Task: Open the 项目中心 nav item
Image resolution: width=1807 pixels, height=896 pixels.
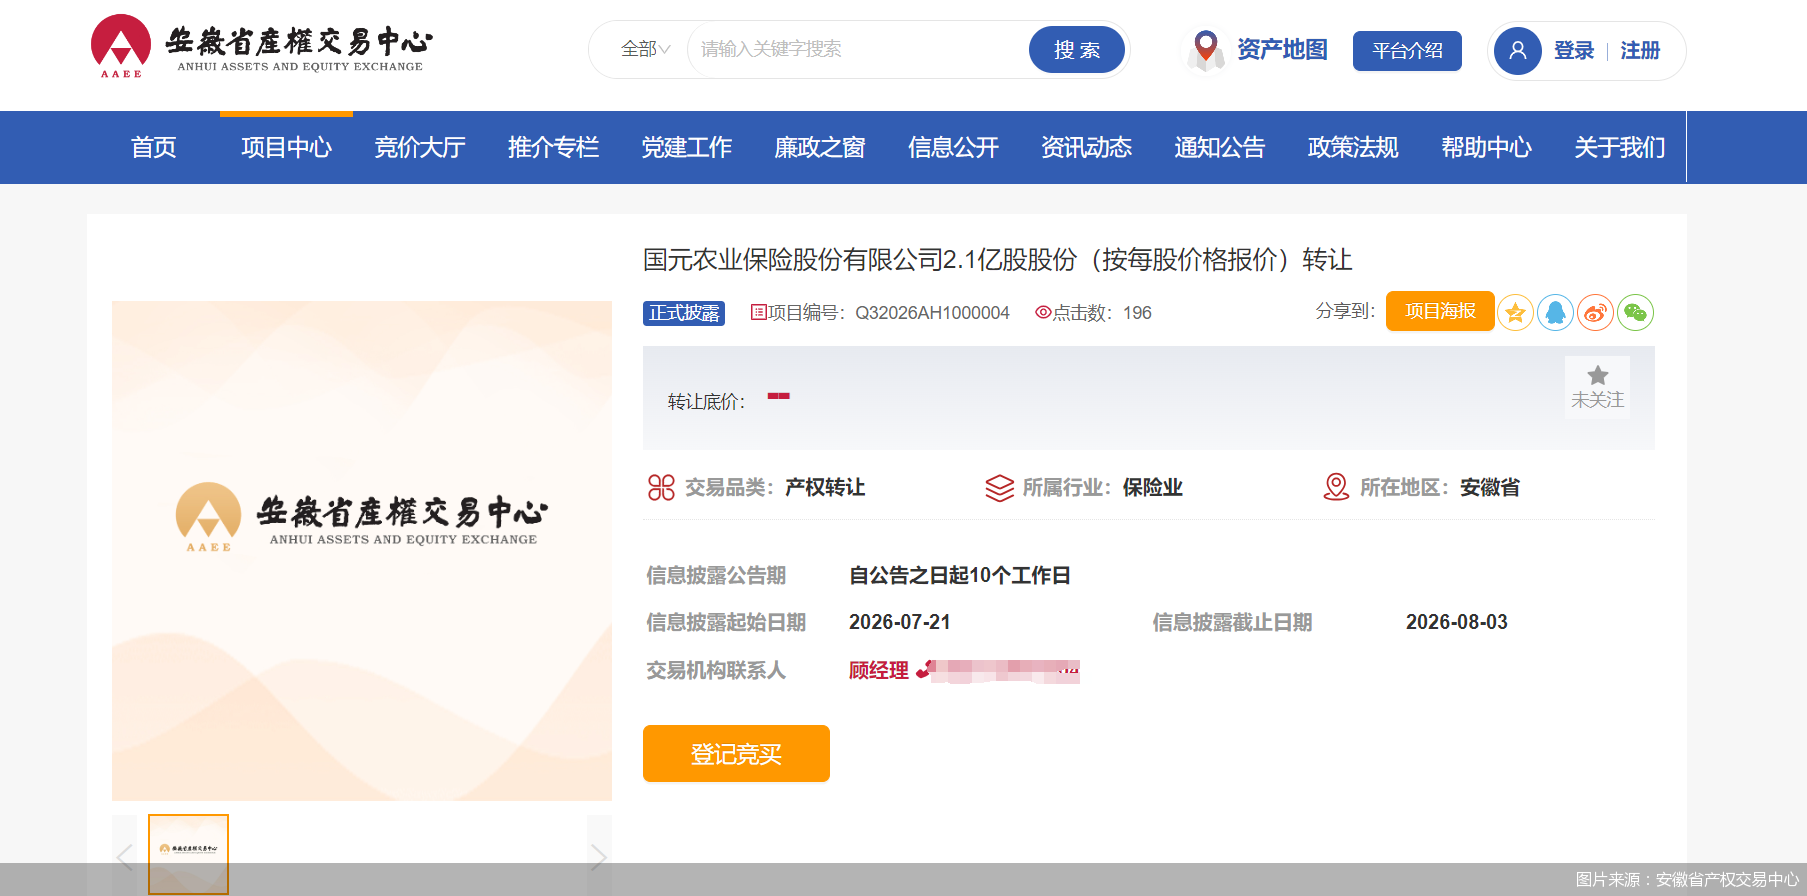Action: (286, 147)
